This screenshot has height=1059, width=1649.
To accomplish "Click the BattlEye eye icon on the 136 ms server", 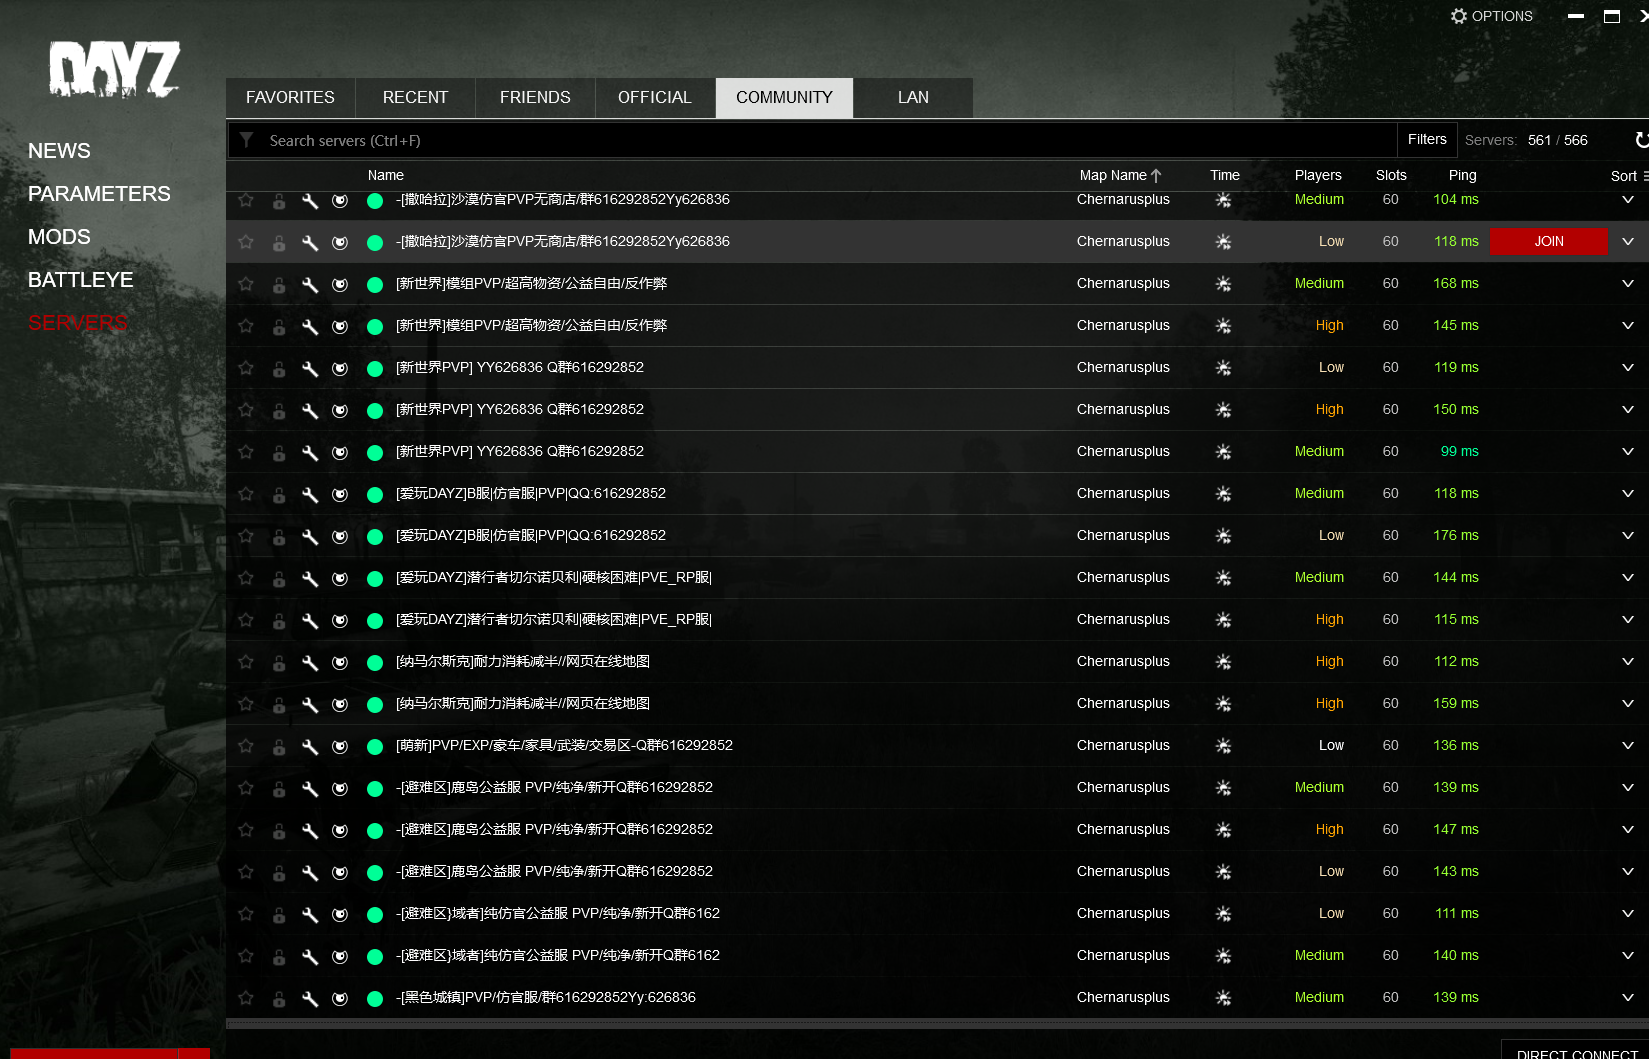I will pos(340,746).
